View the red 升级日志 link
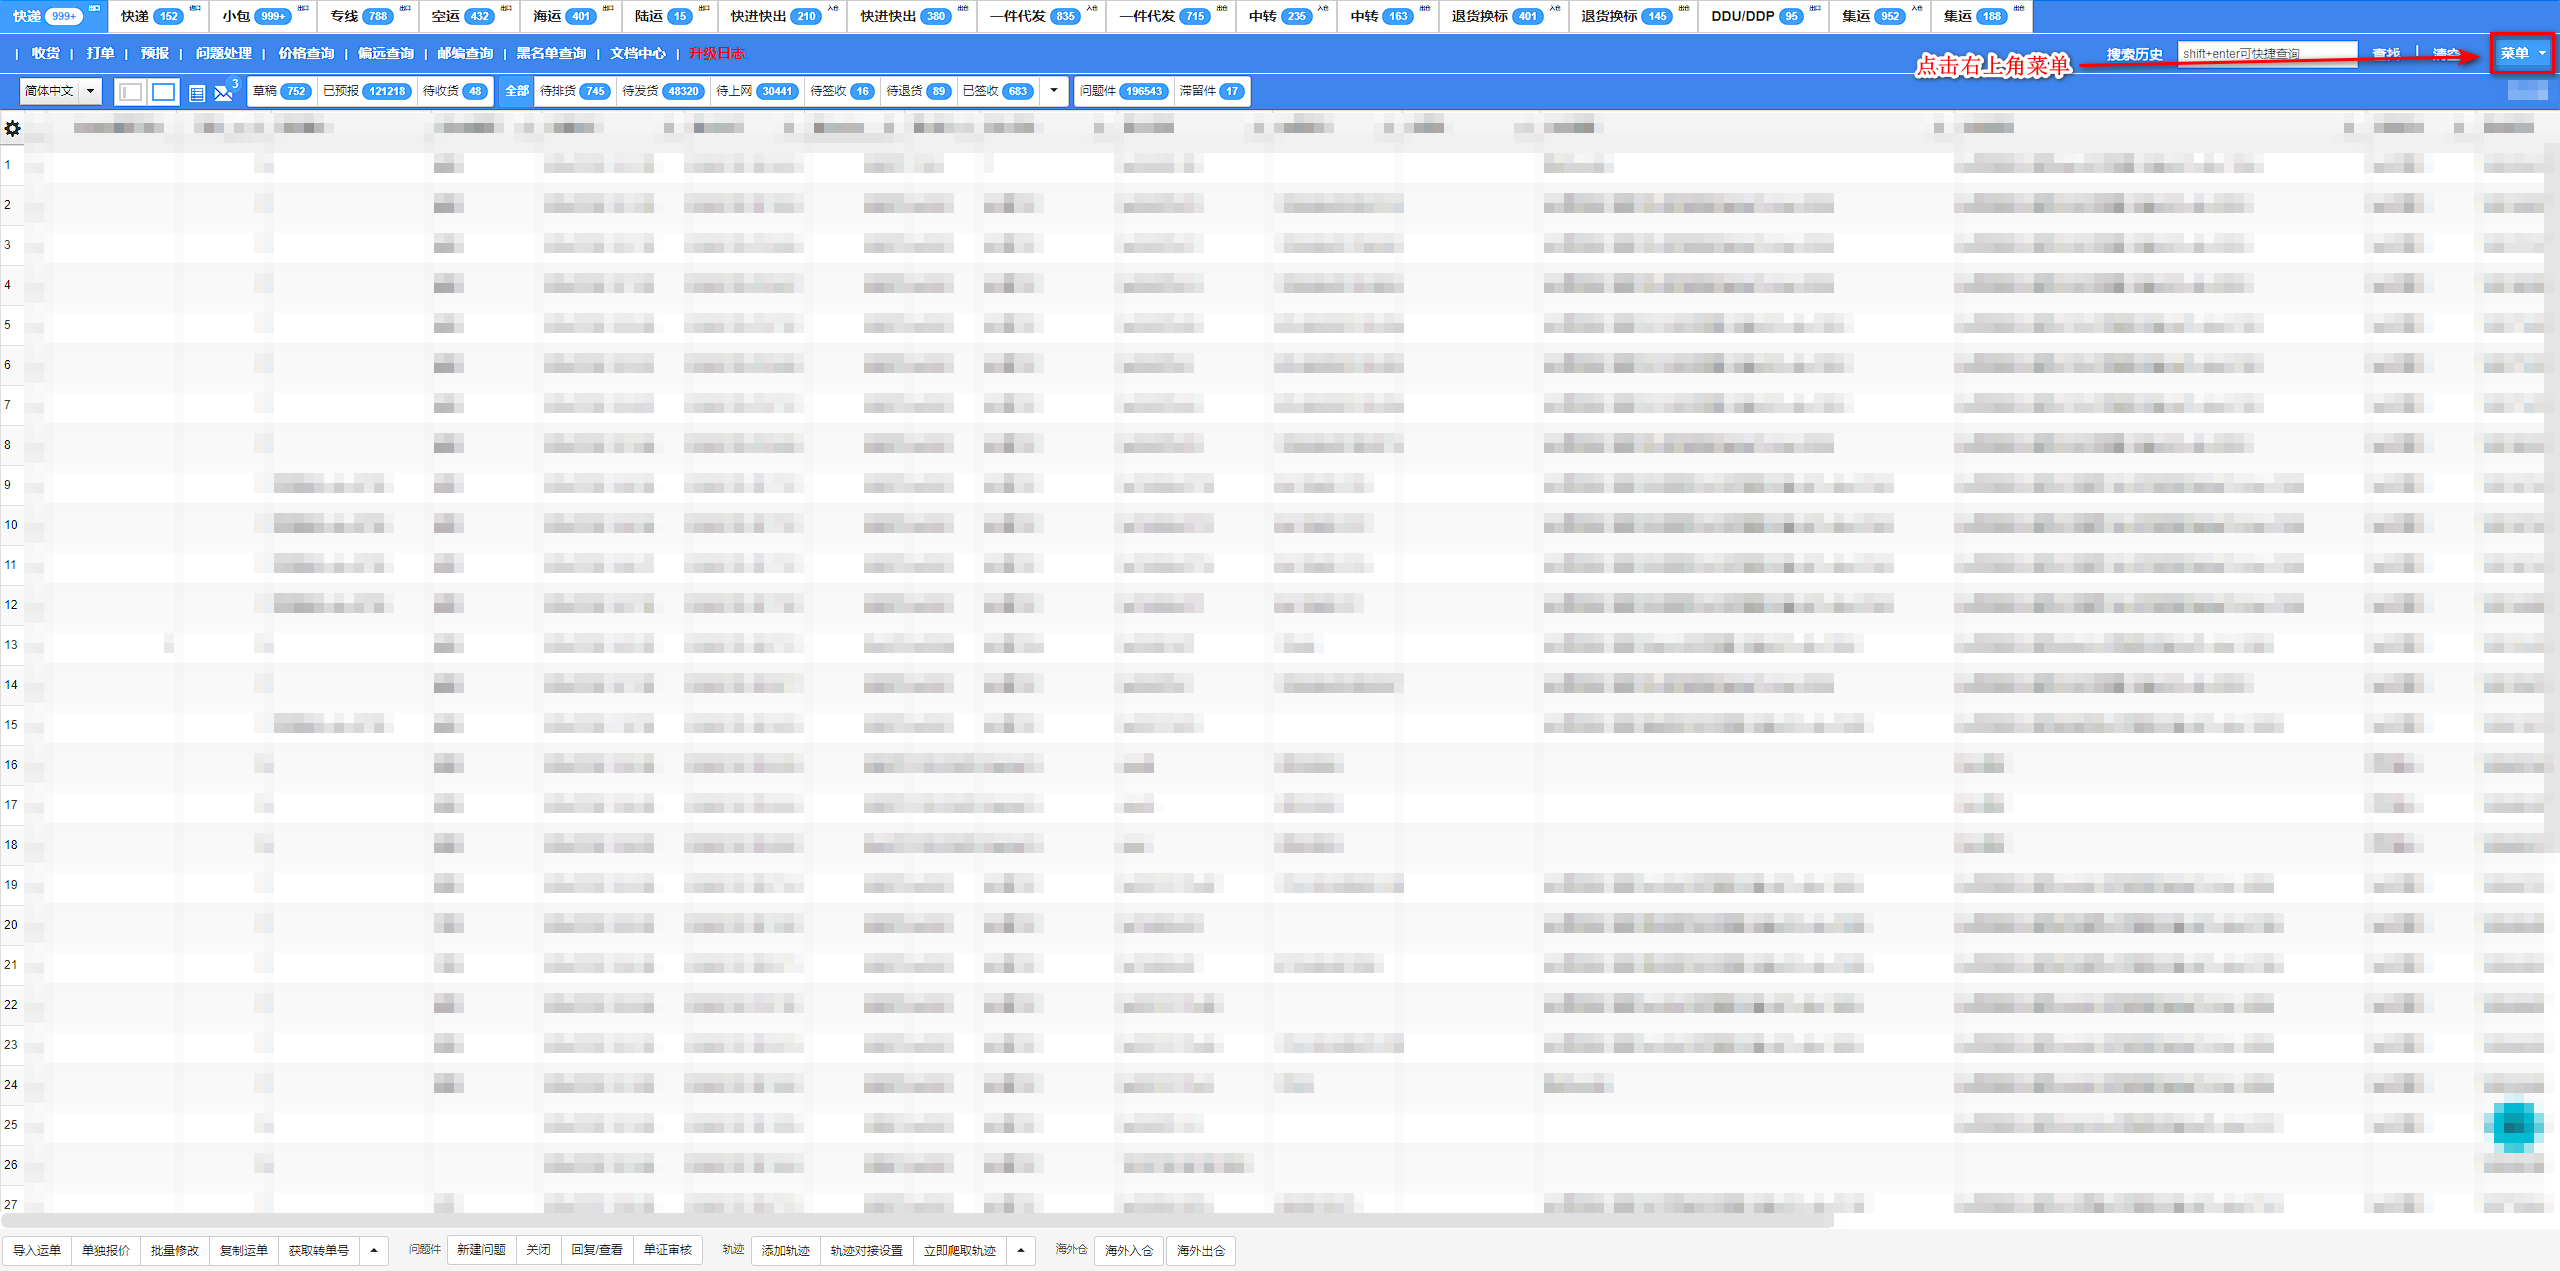Screen dimensions: 2560x1271 (717, 53)
